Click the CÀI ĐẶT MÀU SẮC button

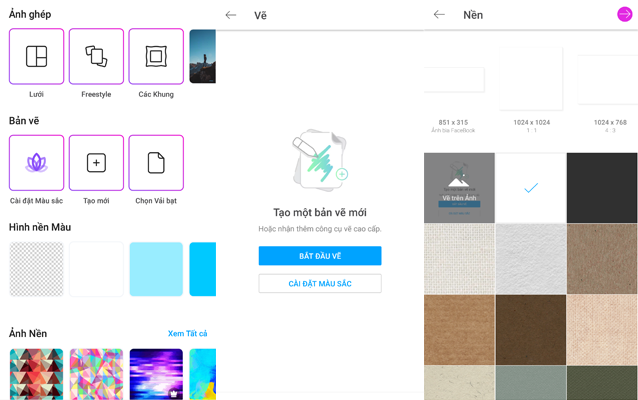[320, 283]
